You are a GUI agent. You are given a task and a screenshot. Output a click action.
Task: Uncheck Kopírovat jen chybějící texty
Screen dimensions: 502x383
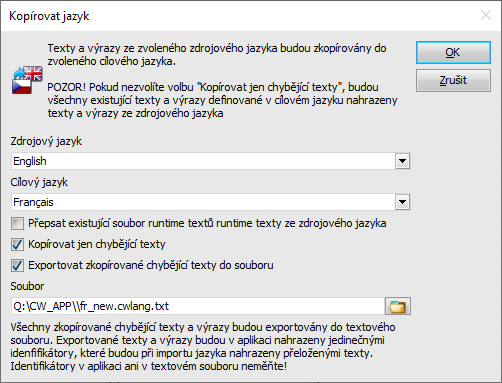pos(17,244)
